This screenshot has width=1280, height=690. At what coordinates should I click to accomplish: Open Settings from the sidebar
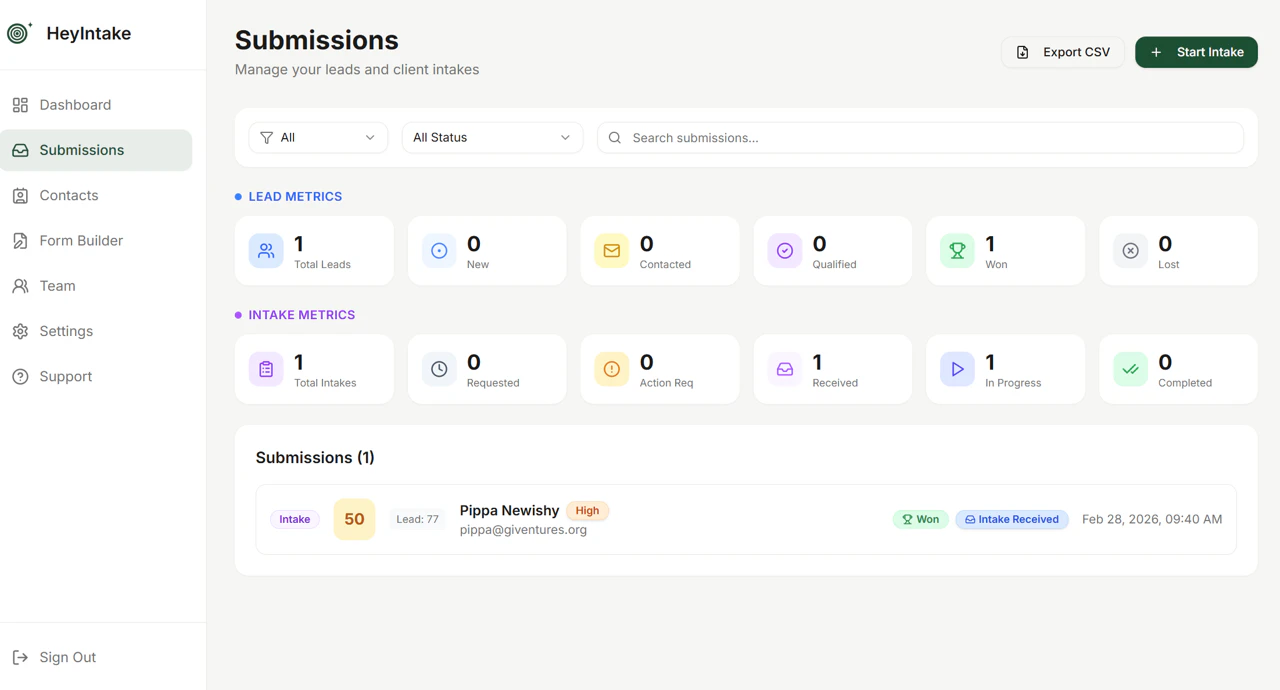pyautogui.click(x=96, y=331)
